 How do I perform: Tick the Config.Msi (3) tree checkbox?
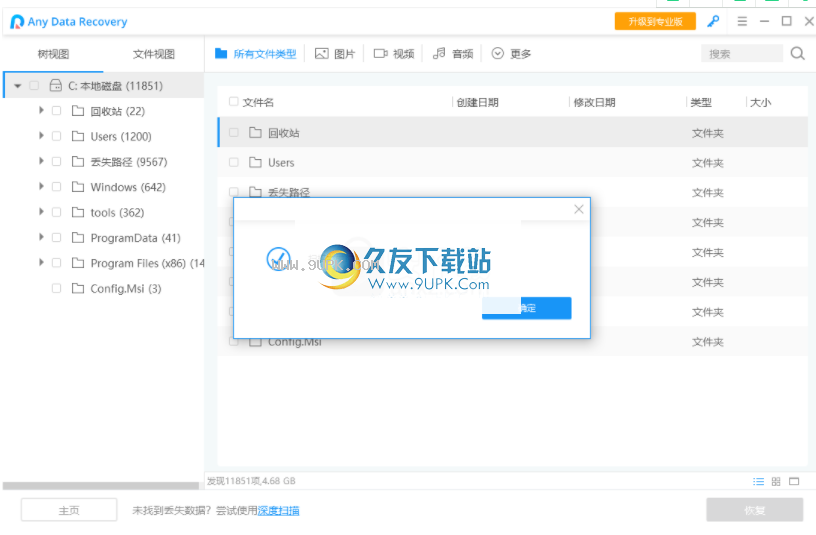tap(57, 288)
